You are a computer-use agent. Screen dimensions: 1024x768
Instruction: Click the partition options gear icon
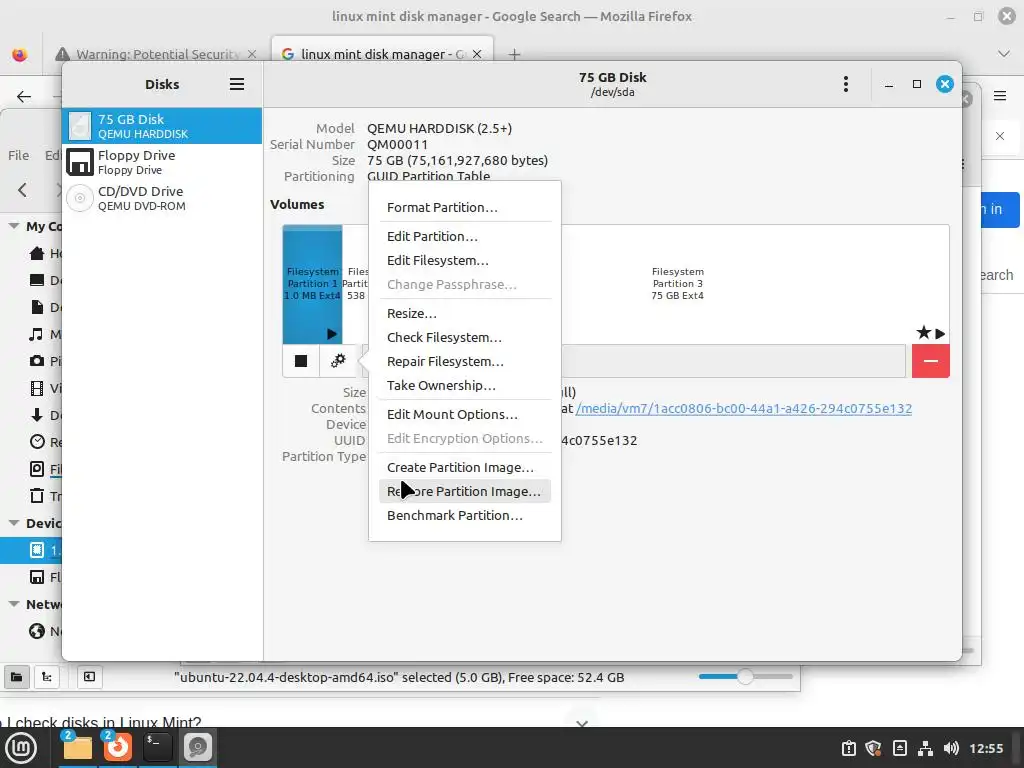338,361
